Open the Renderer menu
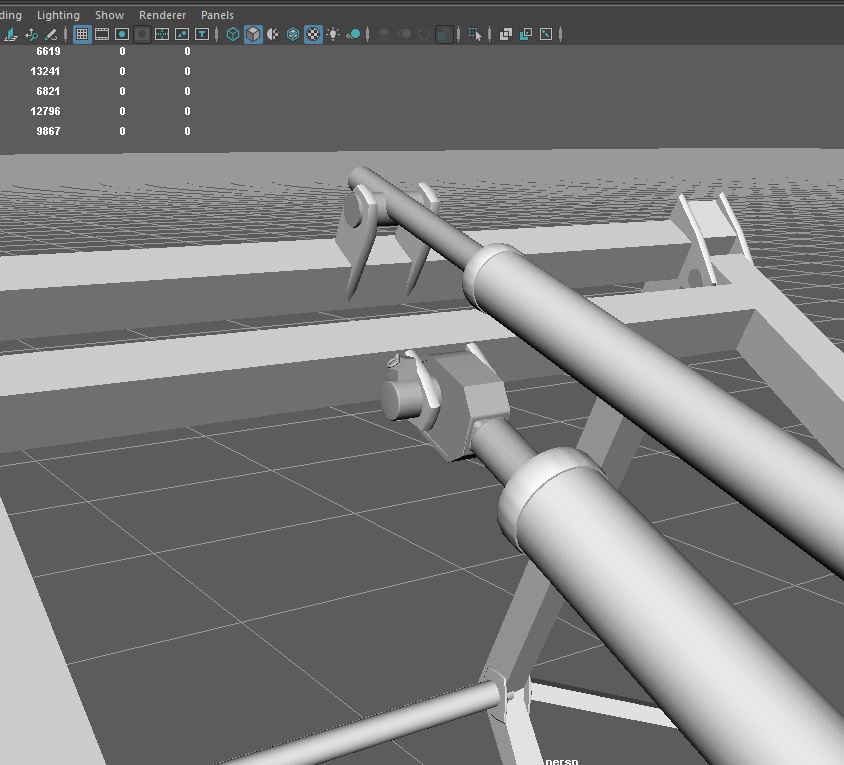 click(x=162, y=15)
